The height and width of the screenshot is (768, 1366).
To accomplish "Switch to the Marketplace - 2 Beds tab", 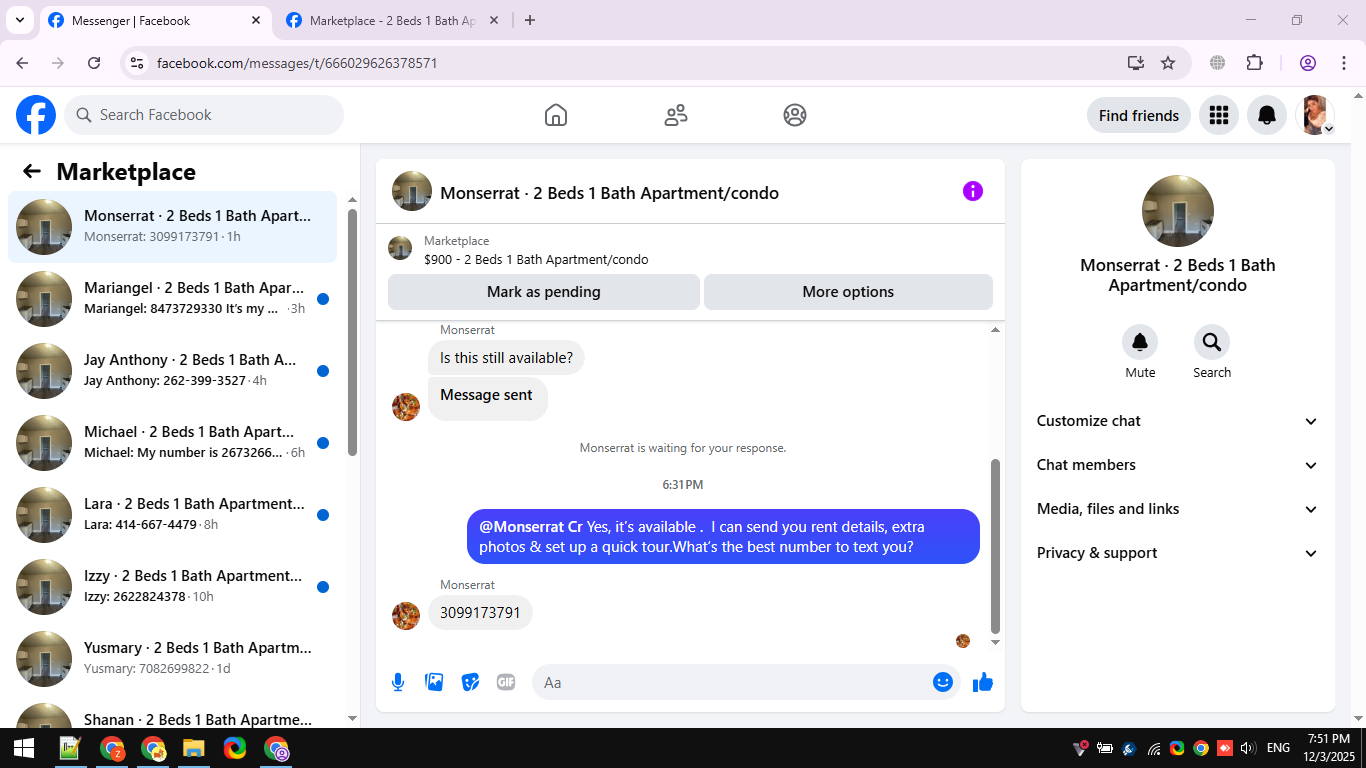I will click(x=392, y=20).
